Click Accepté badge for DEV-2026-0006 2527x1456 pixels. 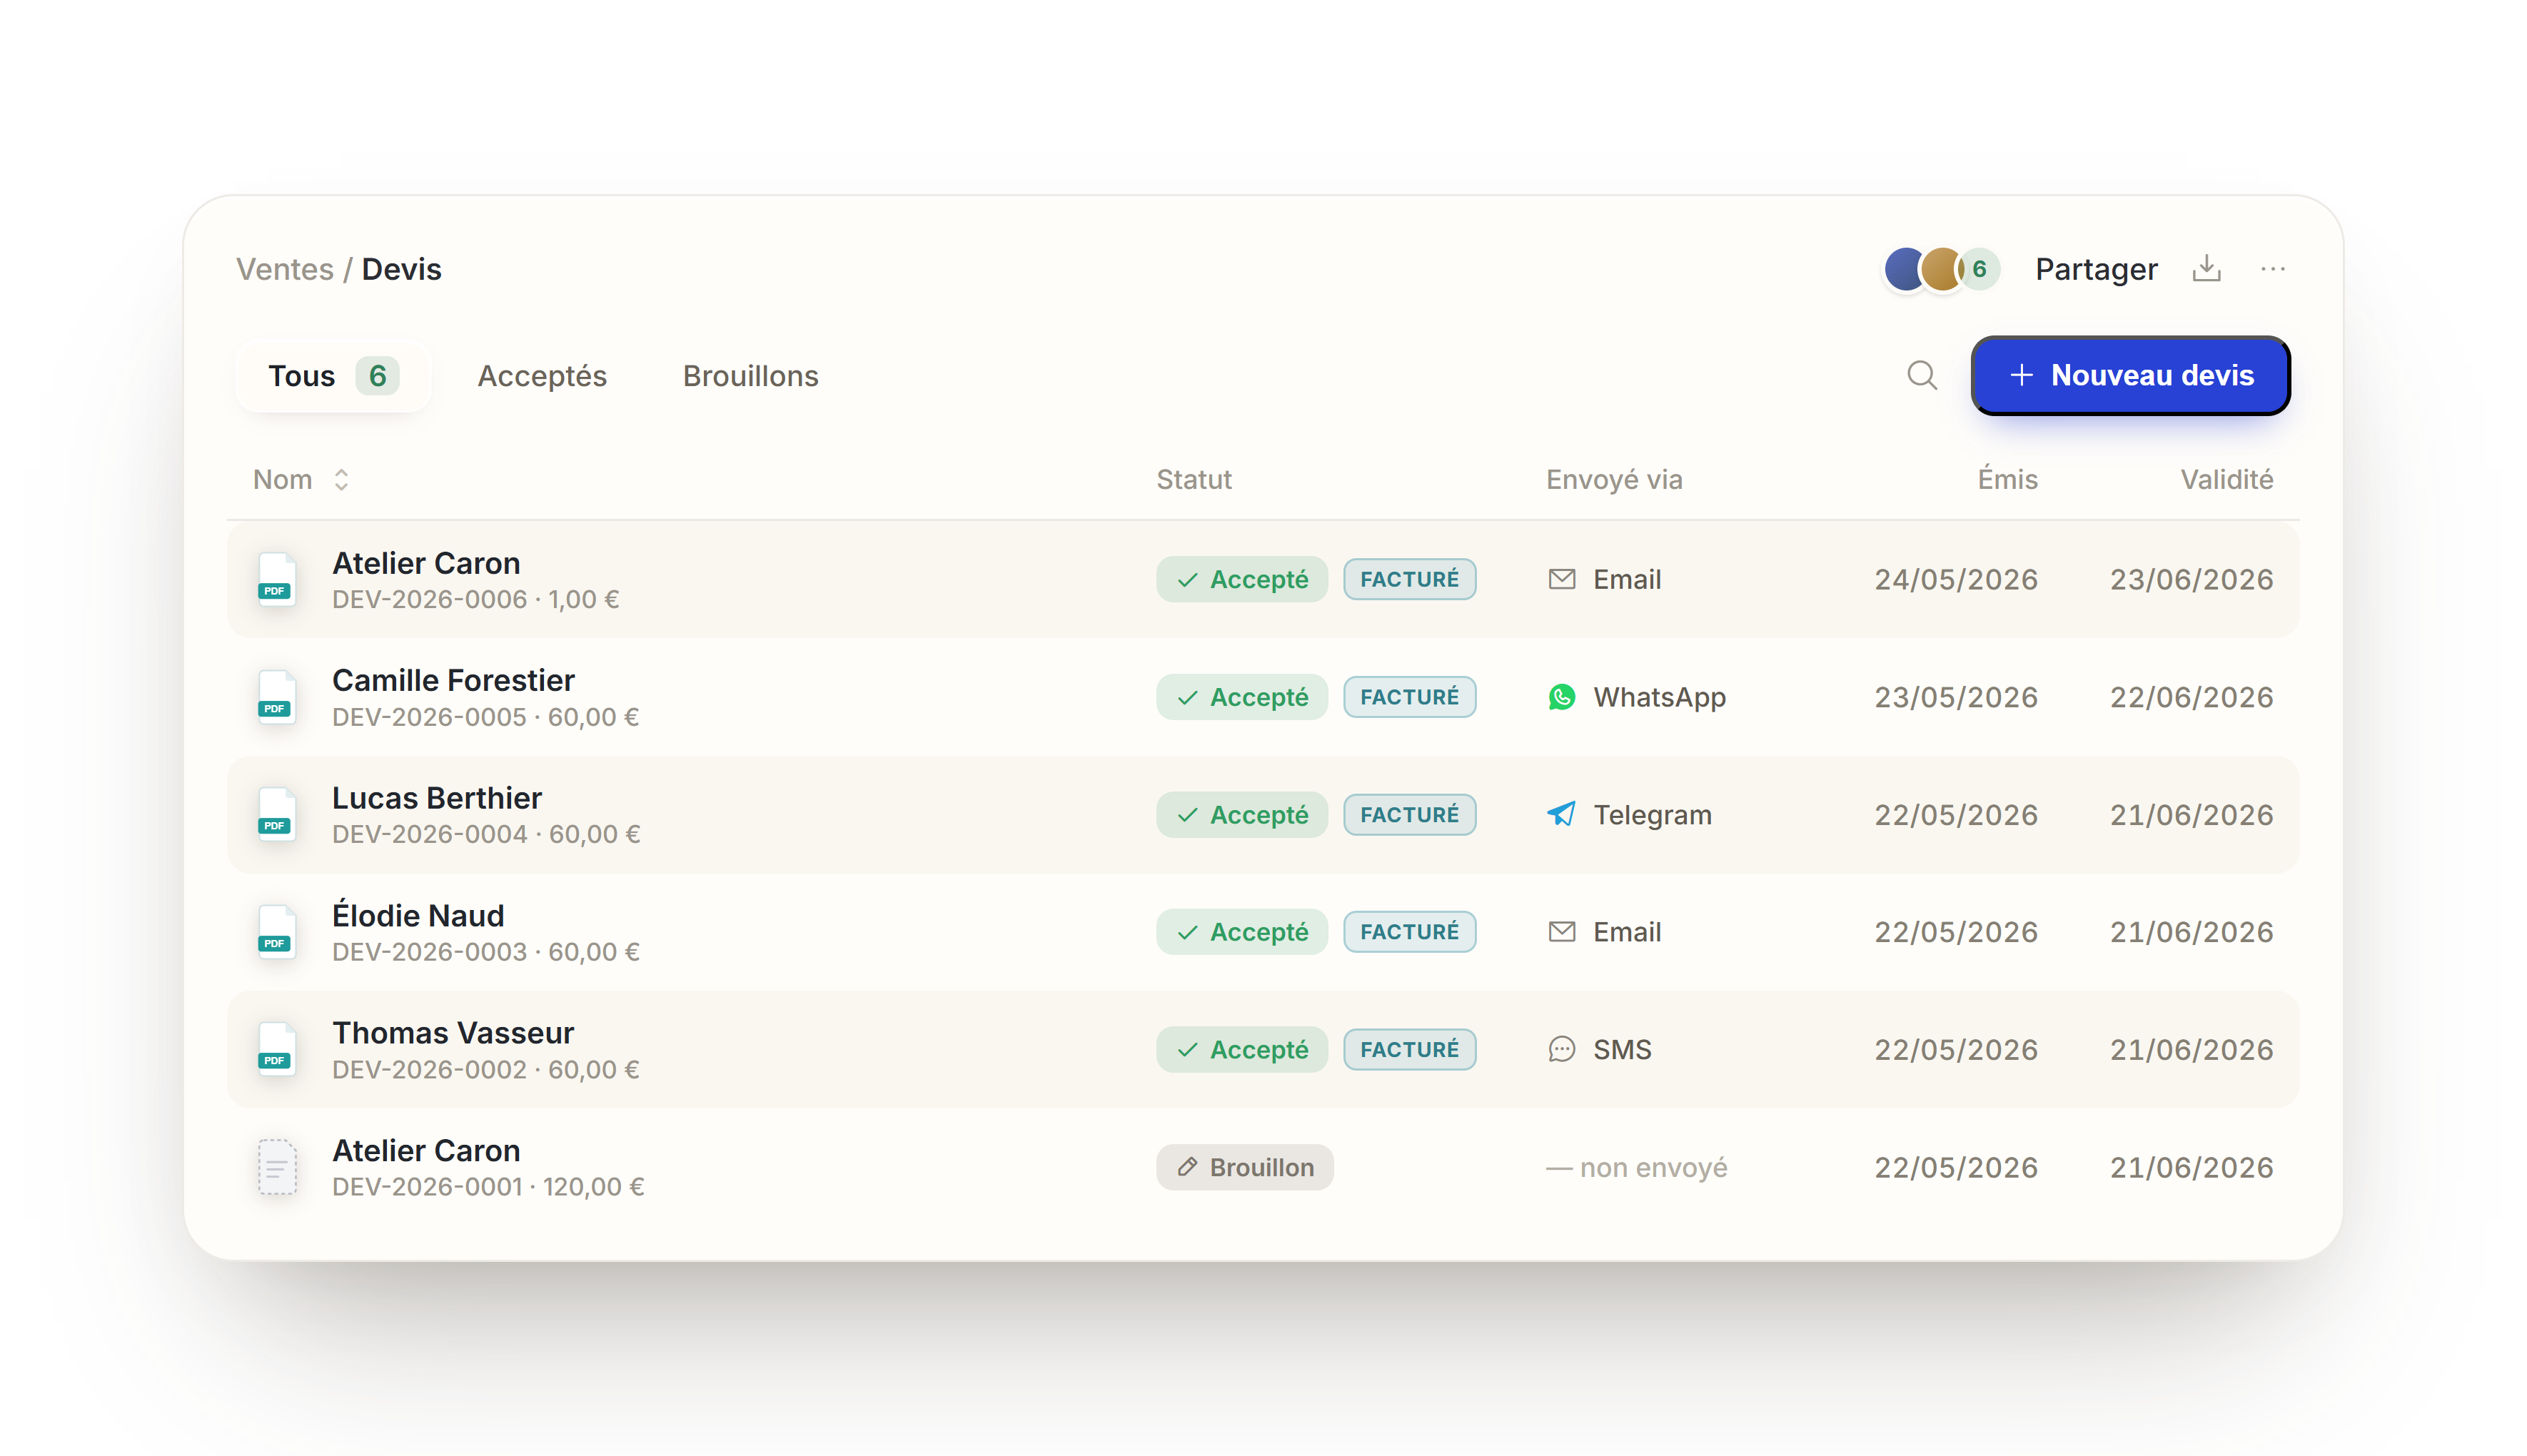[x=1242, y=579]
